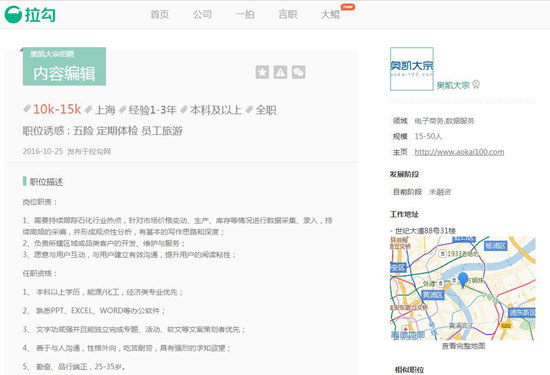The width and height of the screenshot is (550, 375).
Task: Click the verification badge beside 奥凯大宗
Action: coord(476,85)
